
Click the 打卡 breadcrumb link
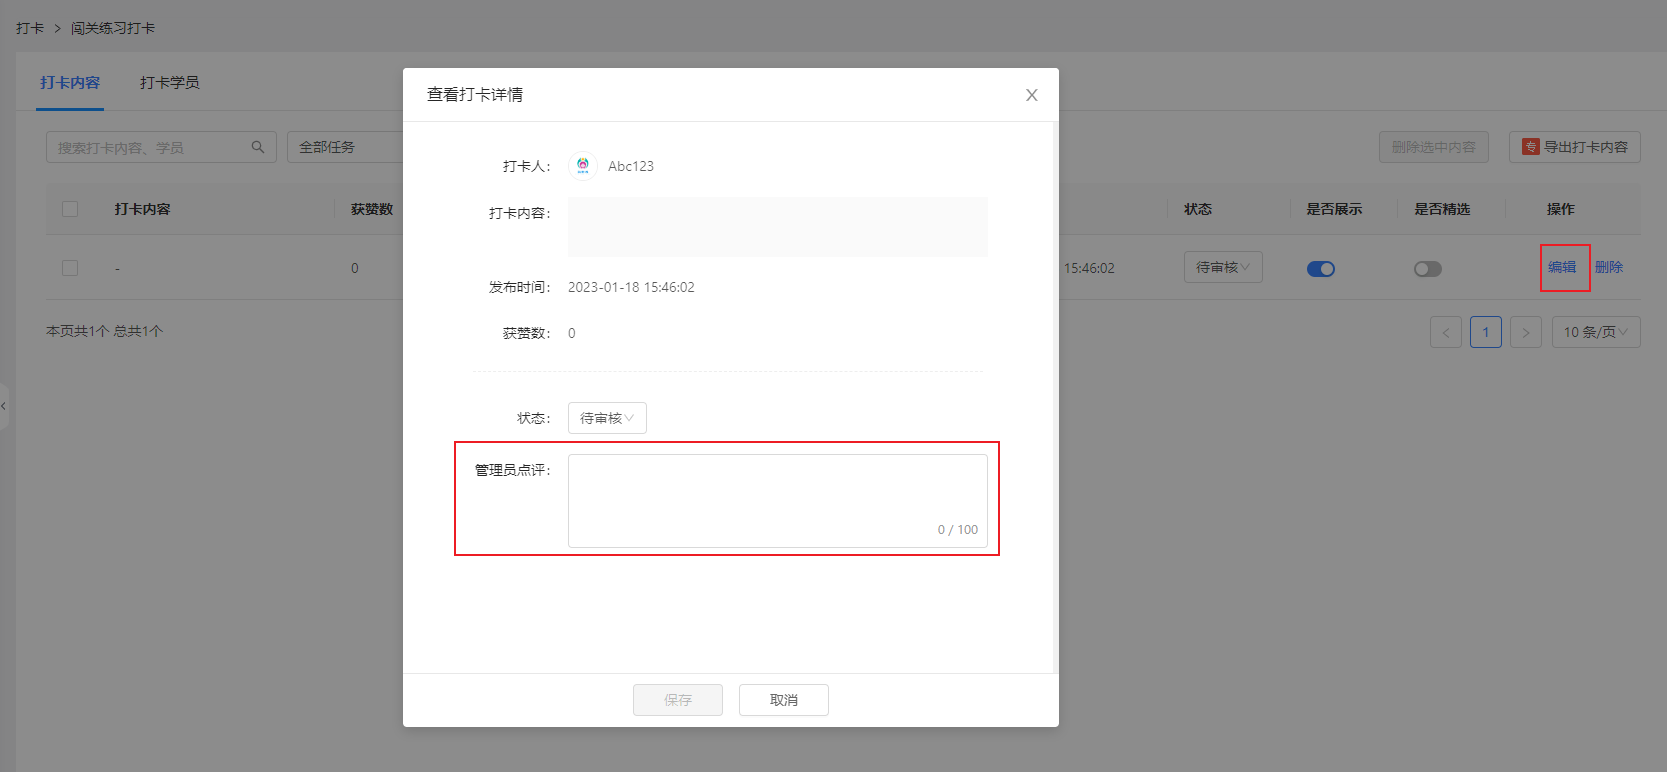[x=30, y=28]
